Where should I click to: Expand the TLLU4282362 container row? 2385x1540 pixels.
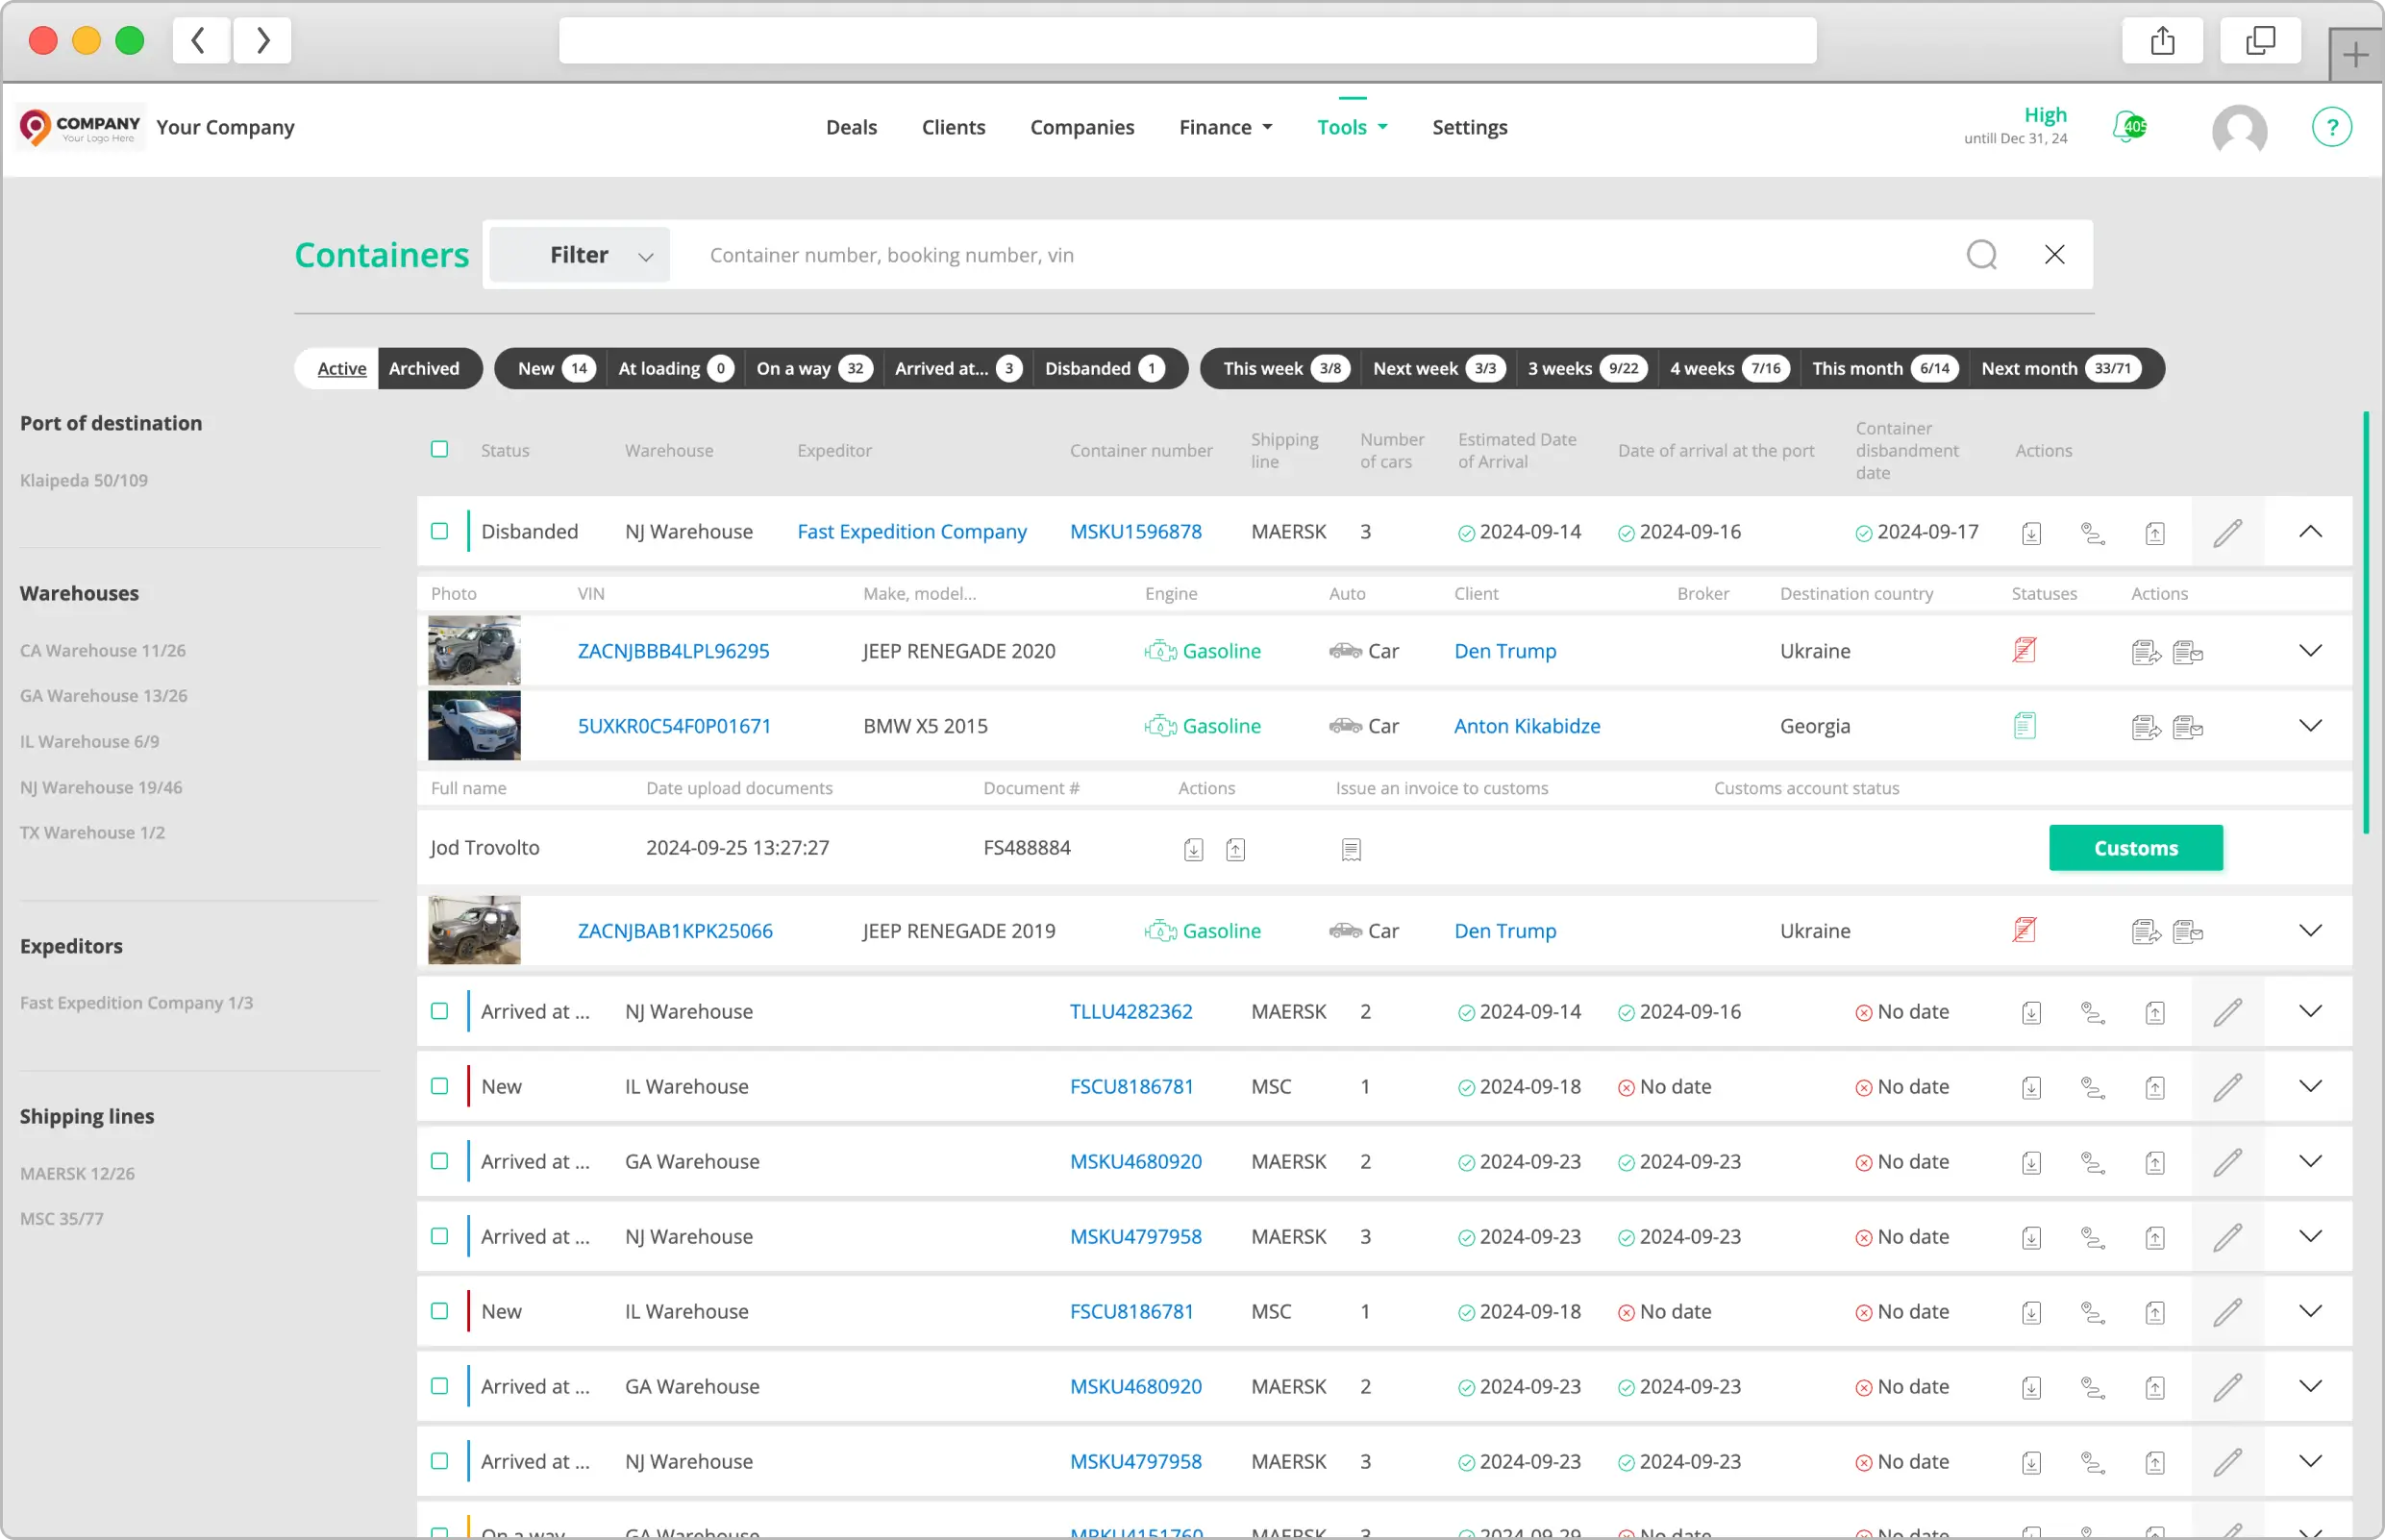tap(2310, 1011)
